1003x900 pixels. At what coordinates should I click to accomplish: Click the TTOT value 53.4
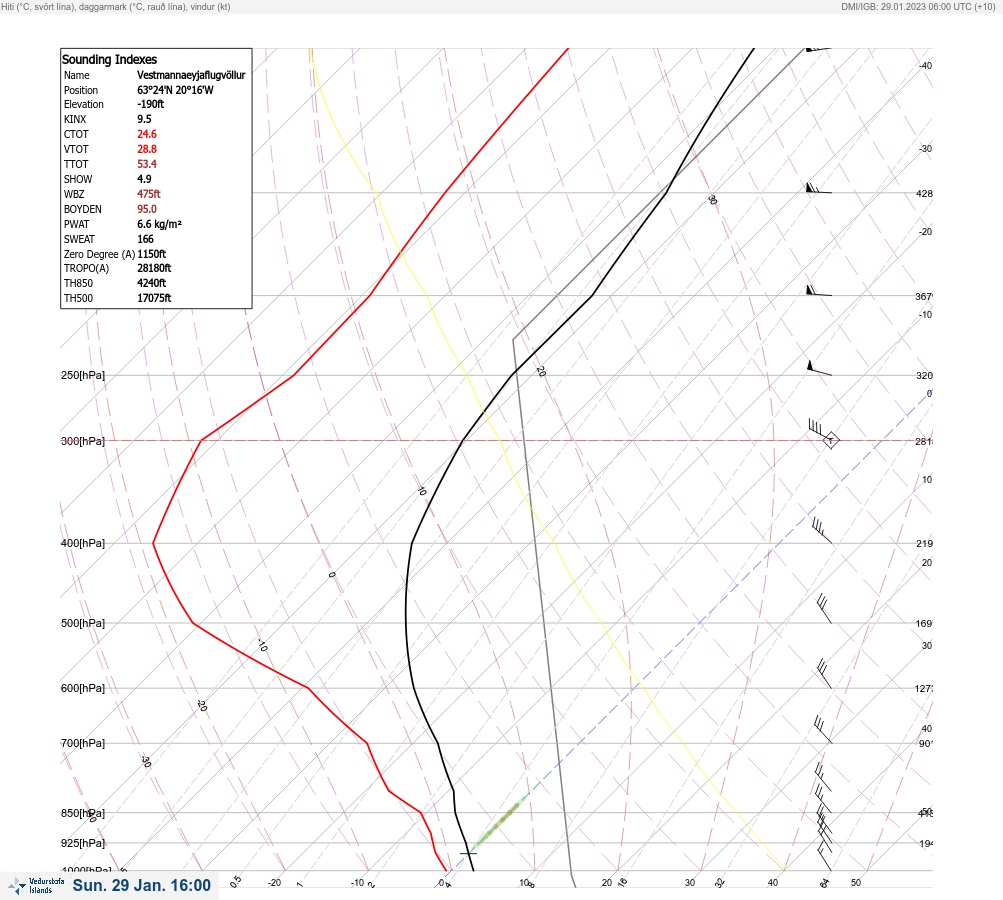click(x=146, y=164)
